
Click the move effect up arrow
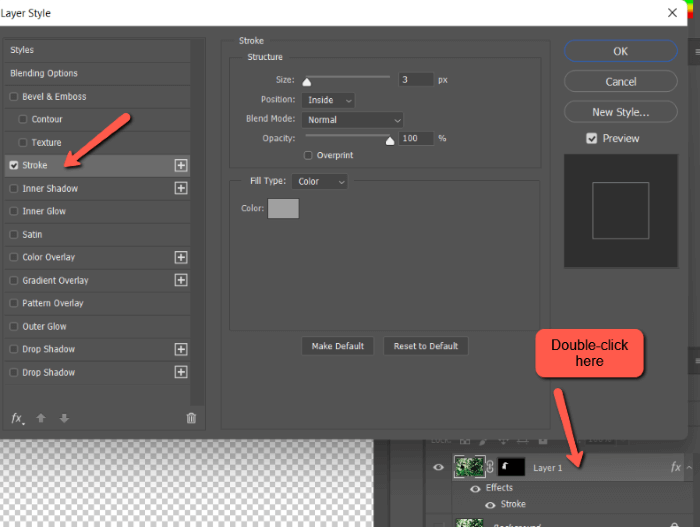[x=41, y=418]
